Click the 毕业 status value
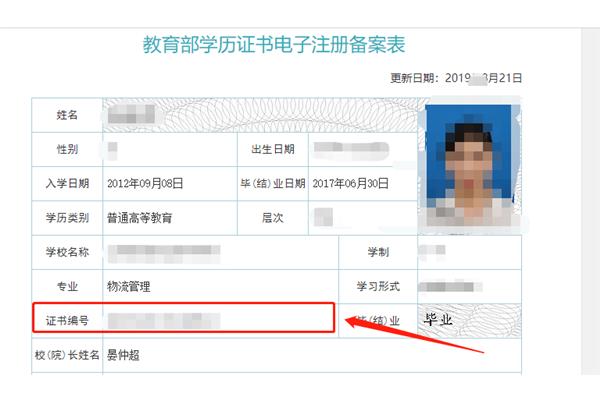 point(438,319)
